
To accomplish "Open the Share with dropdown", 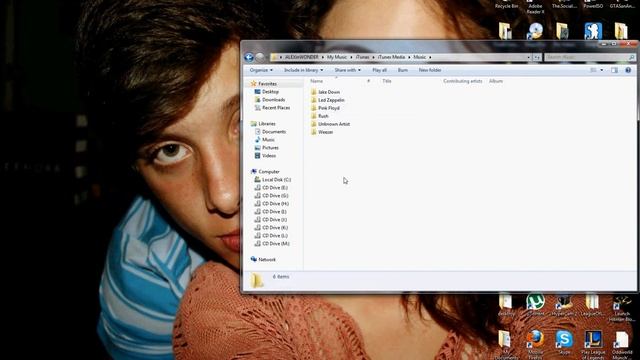I will coord(348,70).
